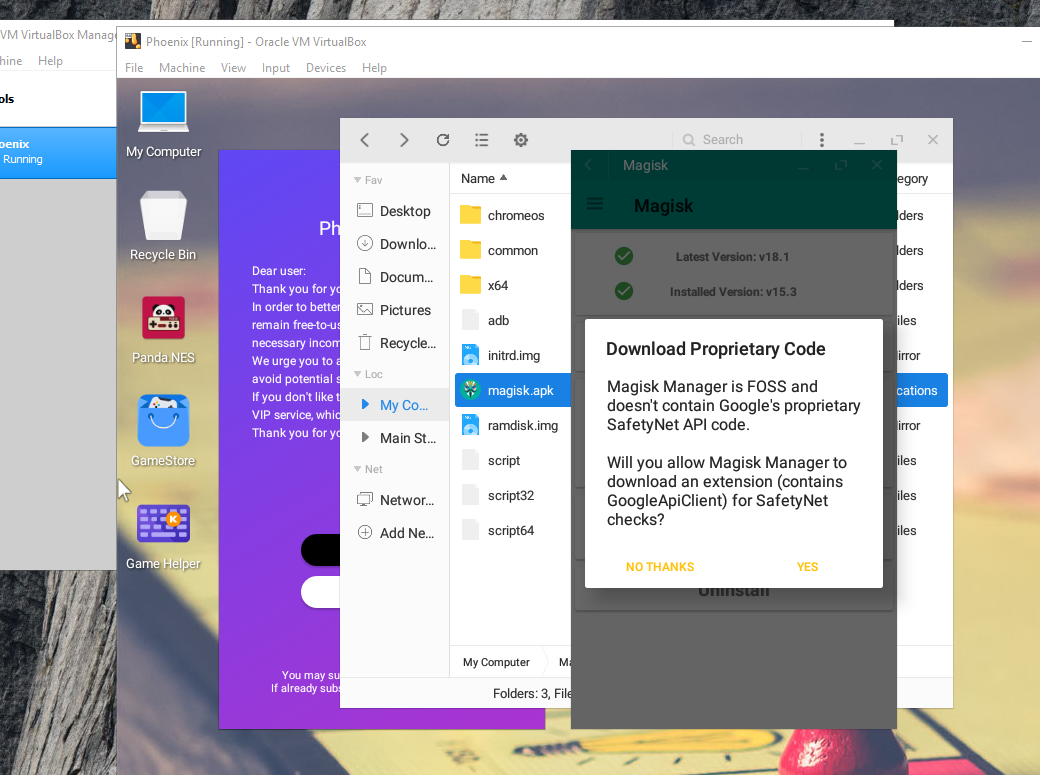
Task: Open the Recycle Bin desktop icon
Action: [x=163, y=226]
